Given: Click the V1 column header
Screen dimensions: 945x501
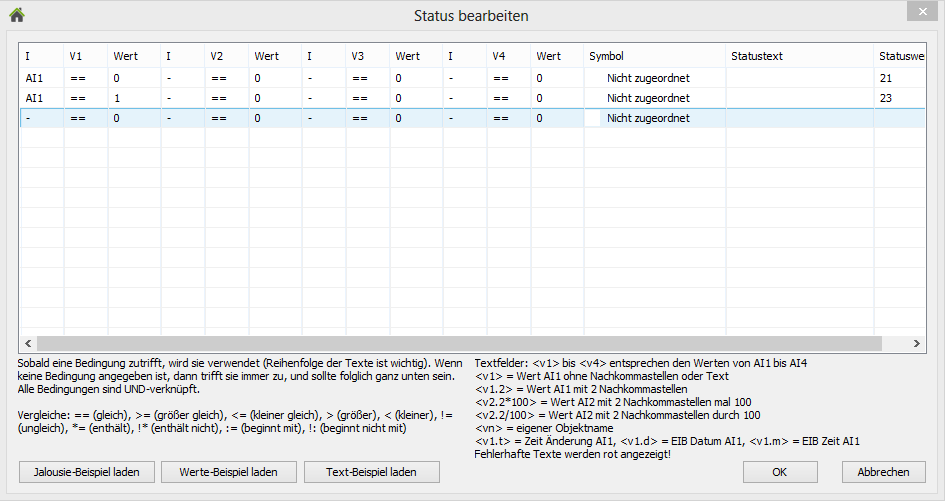Looking at the screenshot, I should [86, 56].
